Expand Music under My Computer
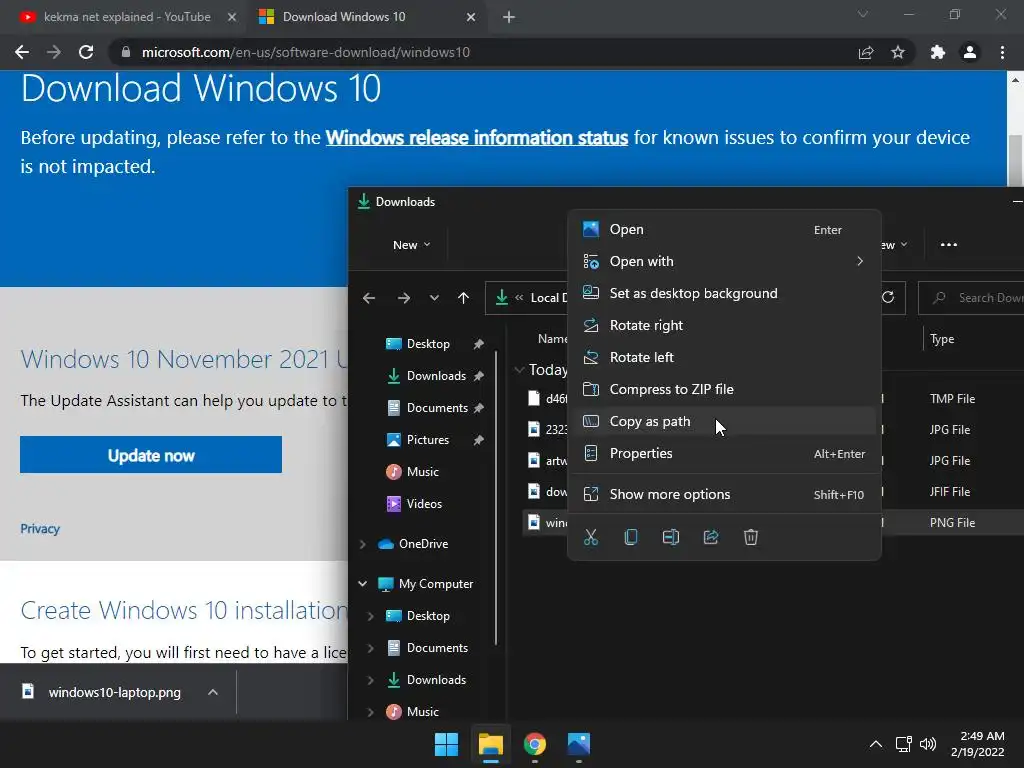Image resolution: width=1024 pixels, height=768 pixels. tap(370, 712)
